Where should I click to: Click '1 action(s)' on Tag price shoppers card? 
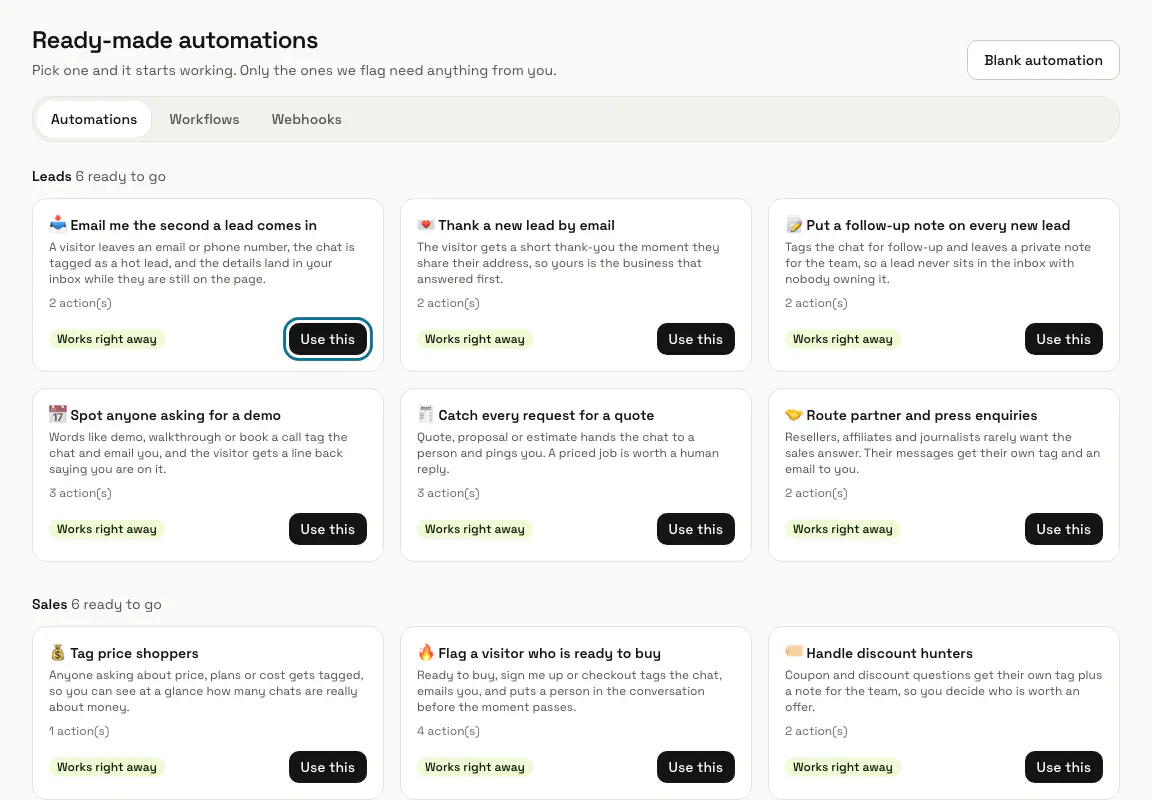tap(79, 731)
